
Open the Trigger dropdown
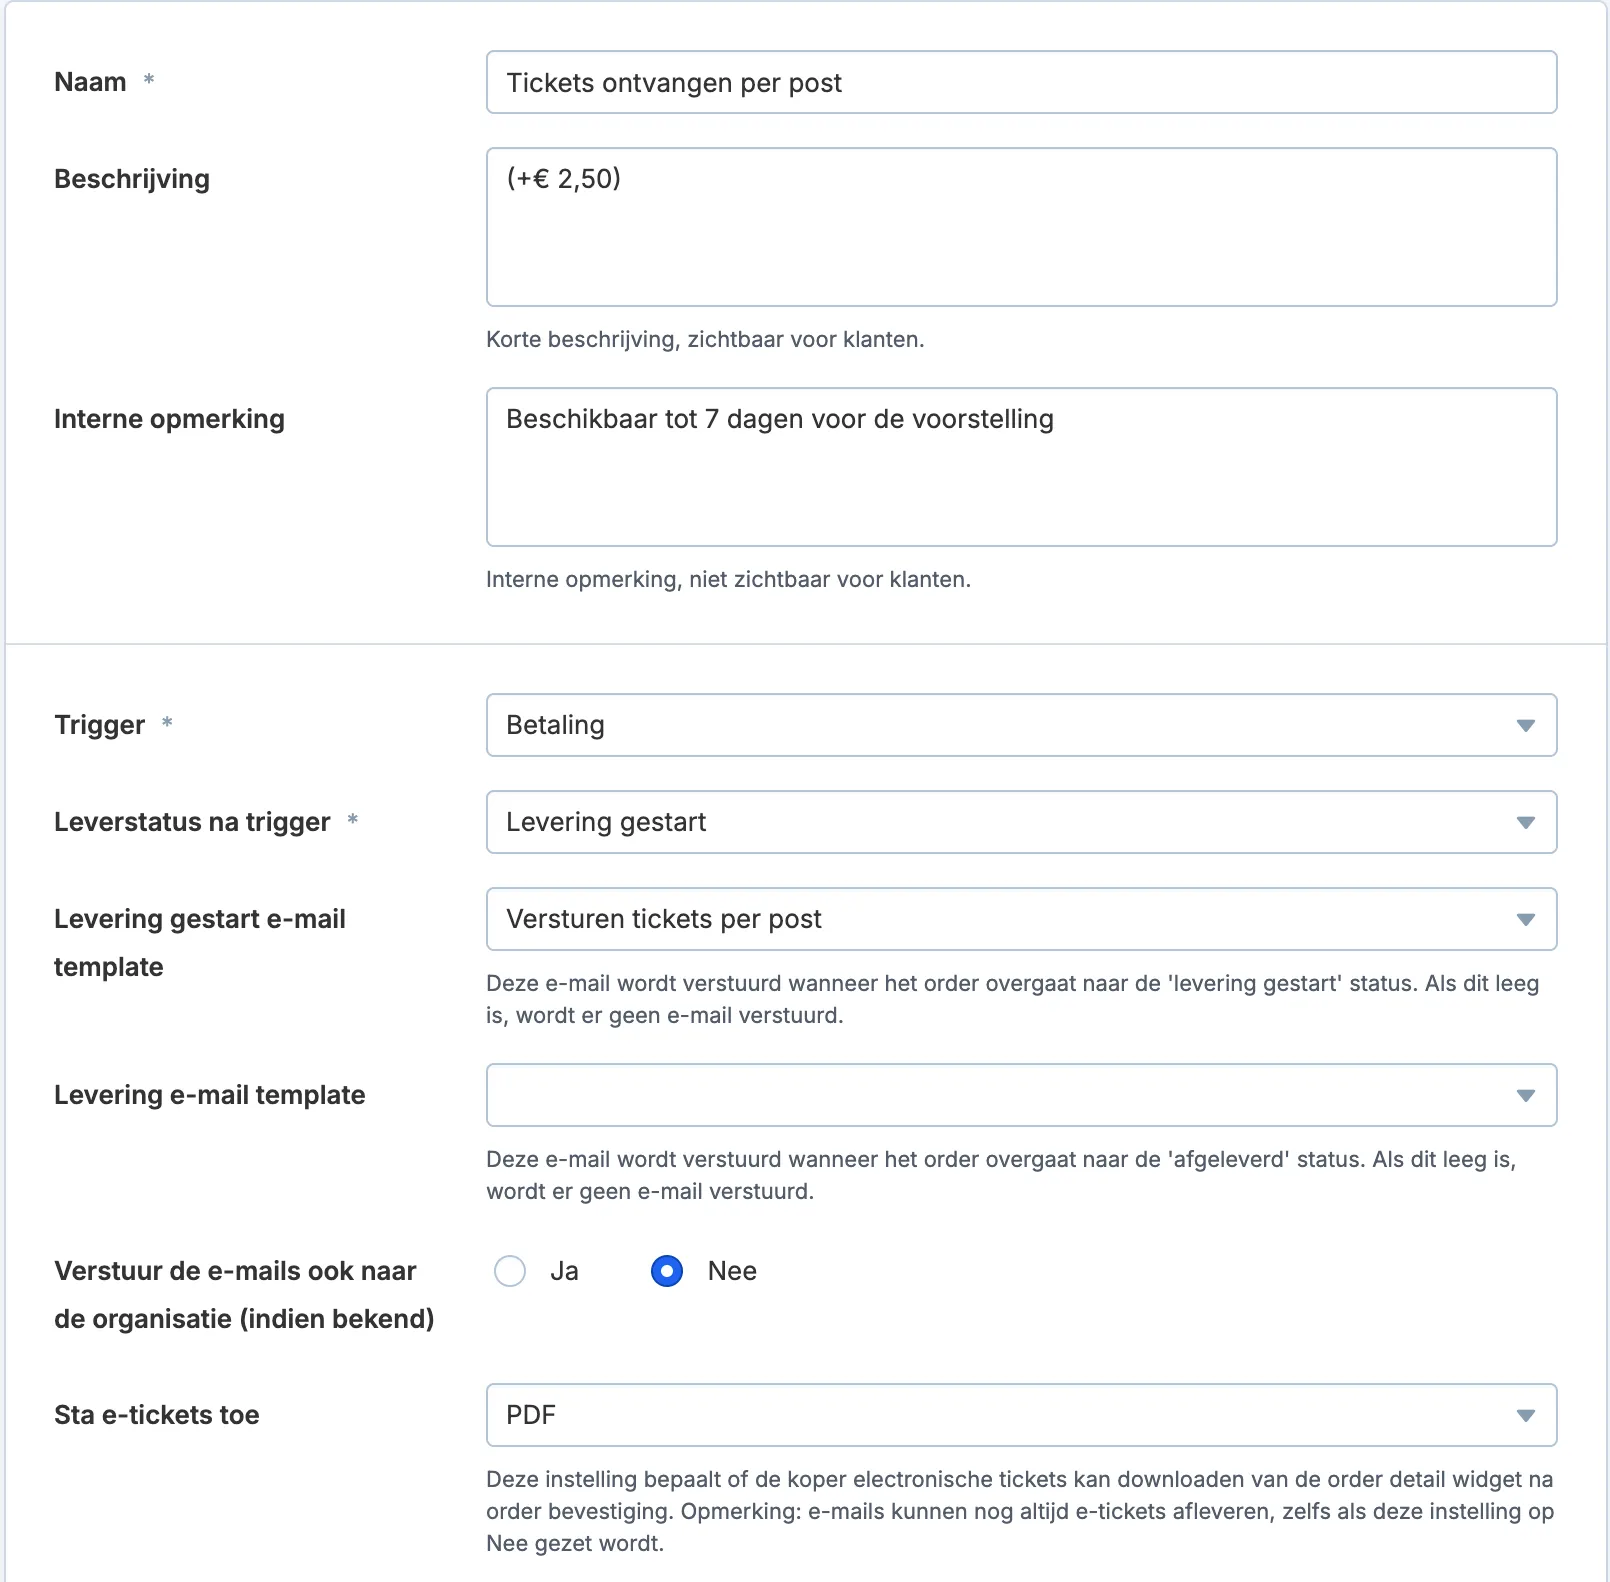point(1021,725)
